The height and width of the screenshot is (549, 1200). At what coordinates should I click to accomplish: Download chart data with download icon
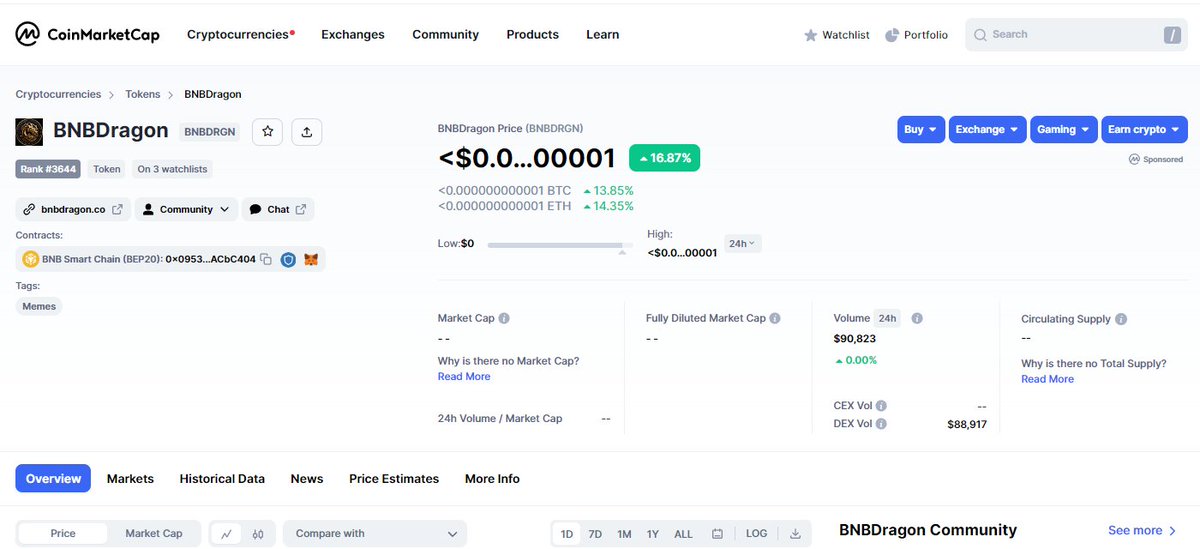[796, 534]
